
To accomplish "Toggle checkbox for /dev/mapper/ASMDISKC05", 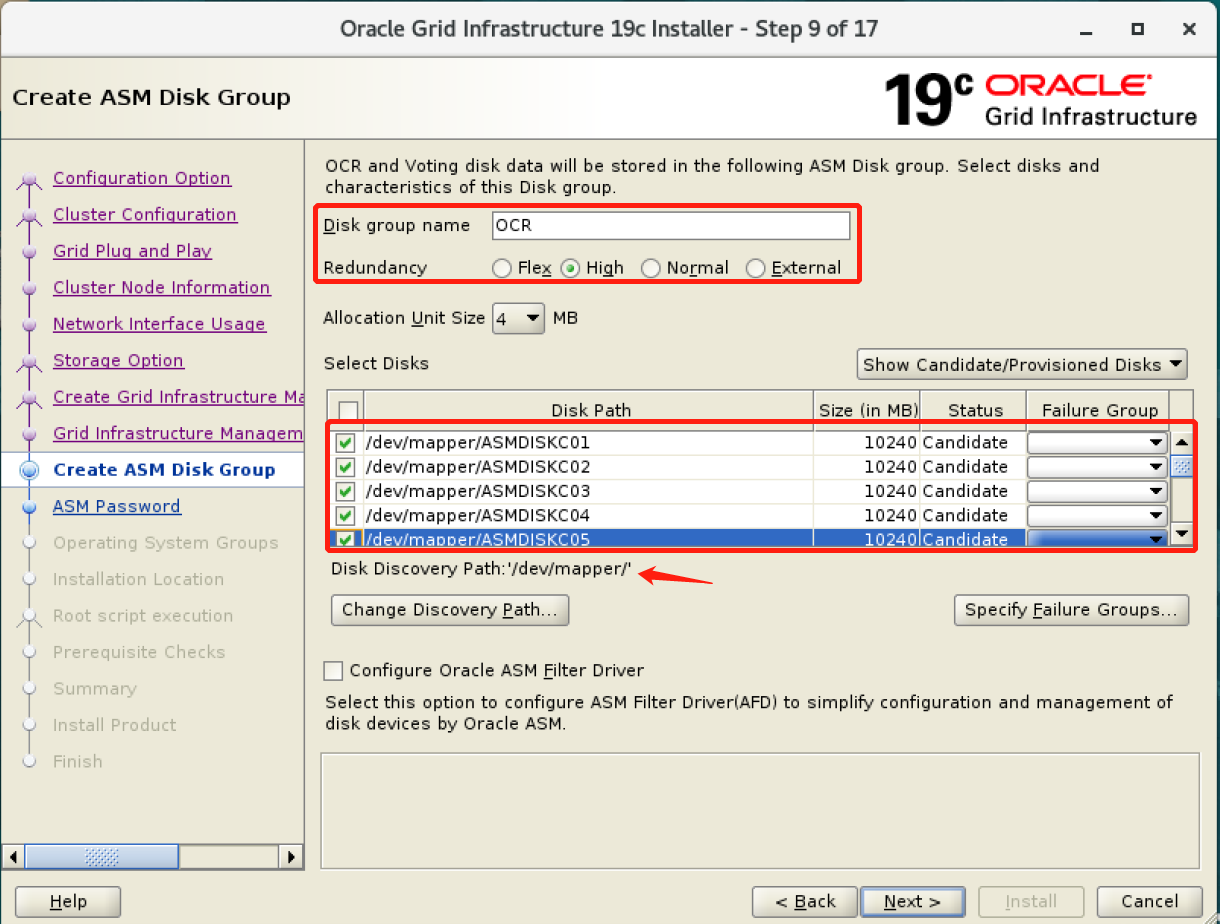I will pos(346,540).
